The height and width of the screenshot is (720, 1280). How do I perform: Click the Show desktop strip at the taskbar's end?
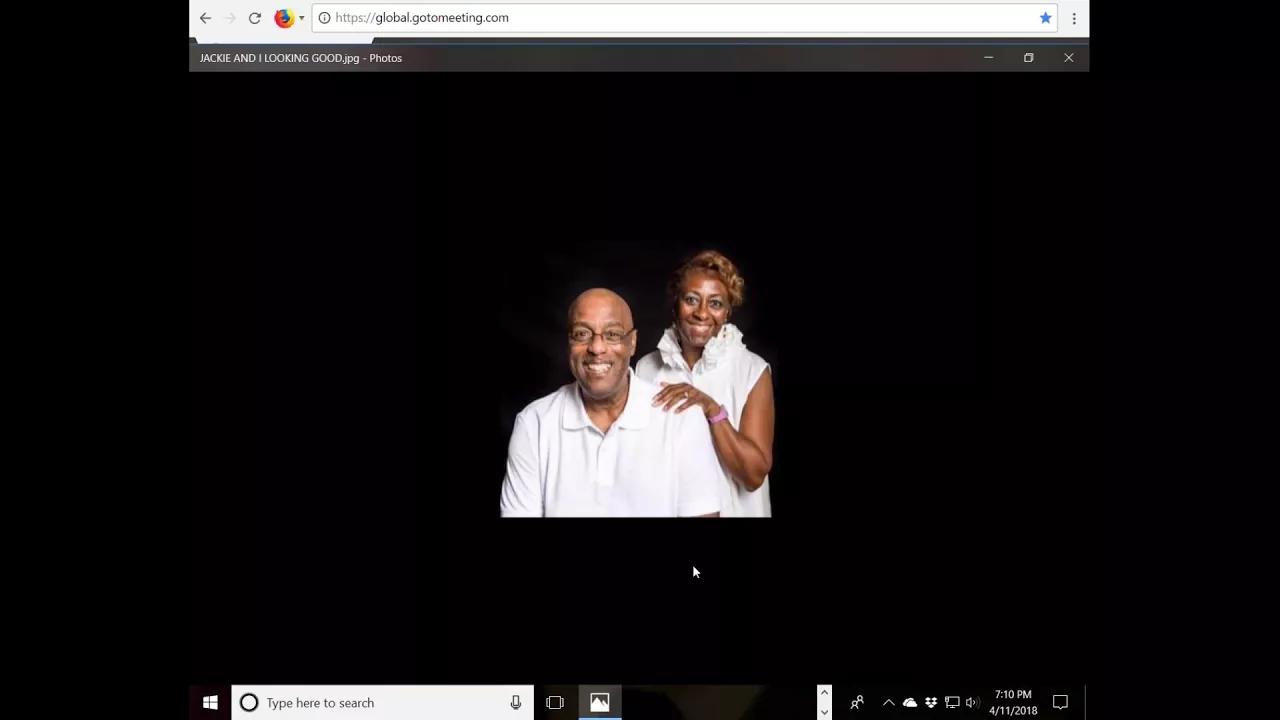pos(1087,703)
